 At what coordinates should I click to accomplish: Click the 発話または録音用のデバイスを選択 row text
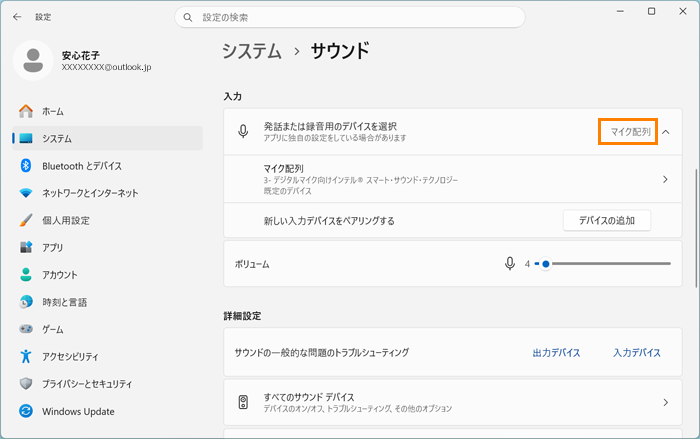tap(330, 126)
